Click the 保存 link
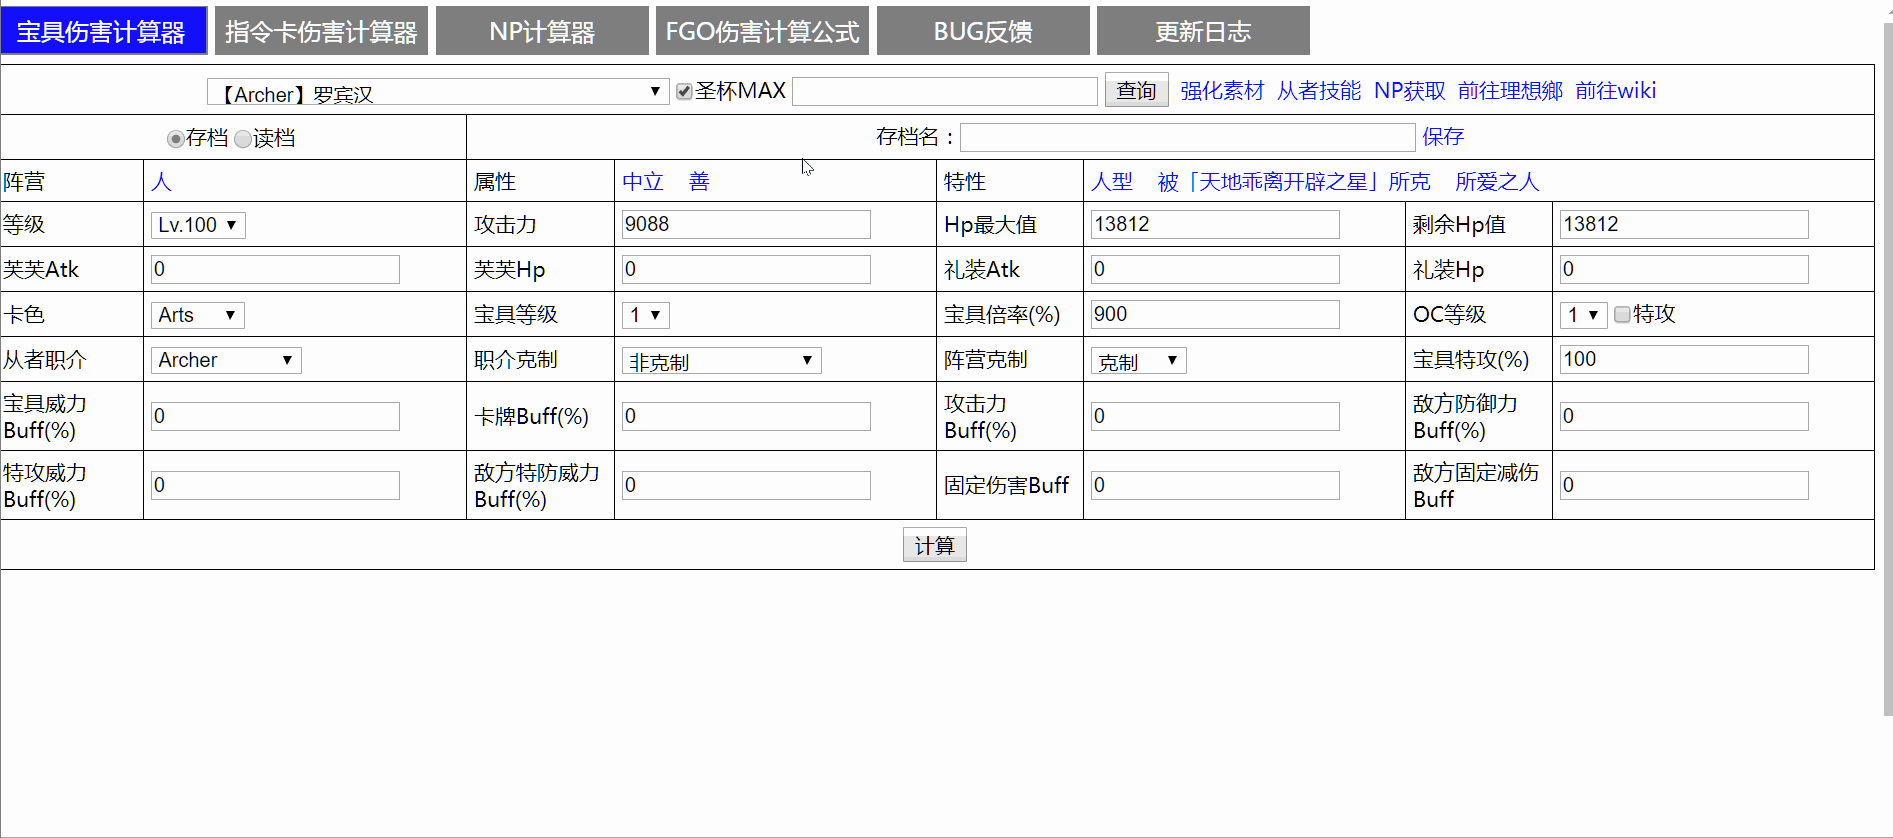The image size is (1893, 838). point(1442,137)
